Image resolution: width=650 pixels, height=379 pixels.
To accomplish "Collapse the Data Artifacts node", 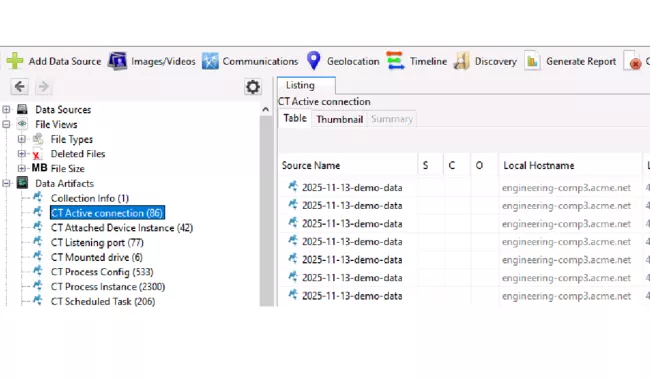I will click(6, 183).
